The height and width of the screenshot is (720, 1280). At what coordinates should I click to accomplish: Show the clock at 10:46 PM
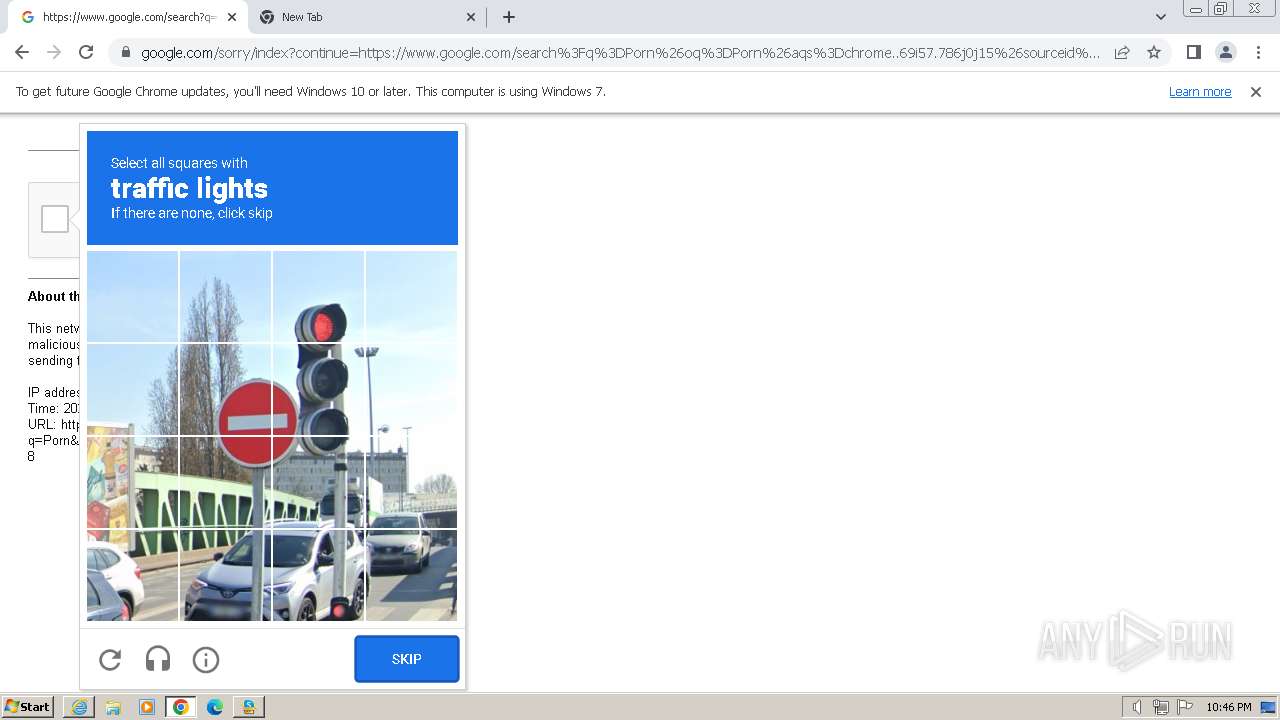(x=1228, y=707)
